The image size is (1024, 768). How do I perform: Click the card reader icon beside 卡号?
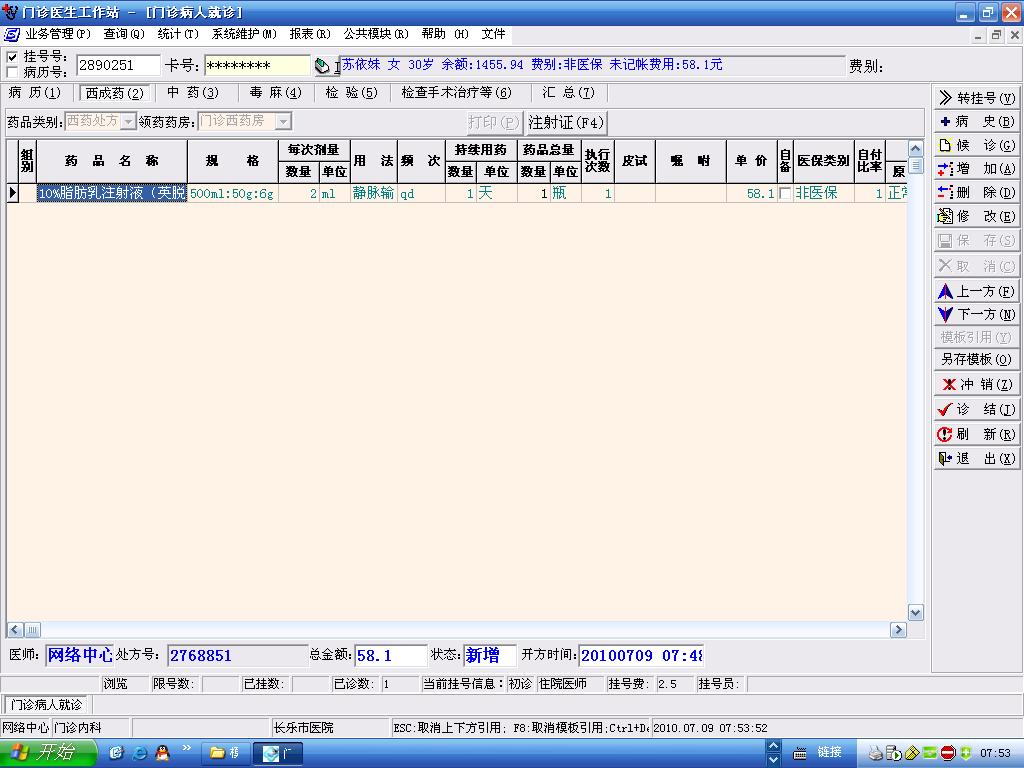tap(321, 65)
